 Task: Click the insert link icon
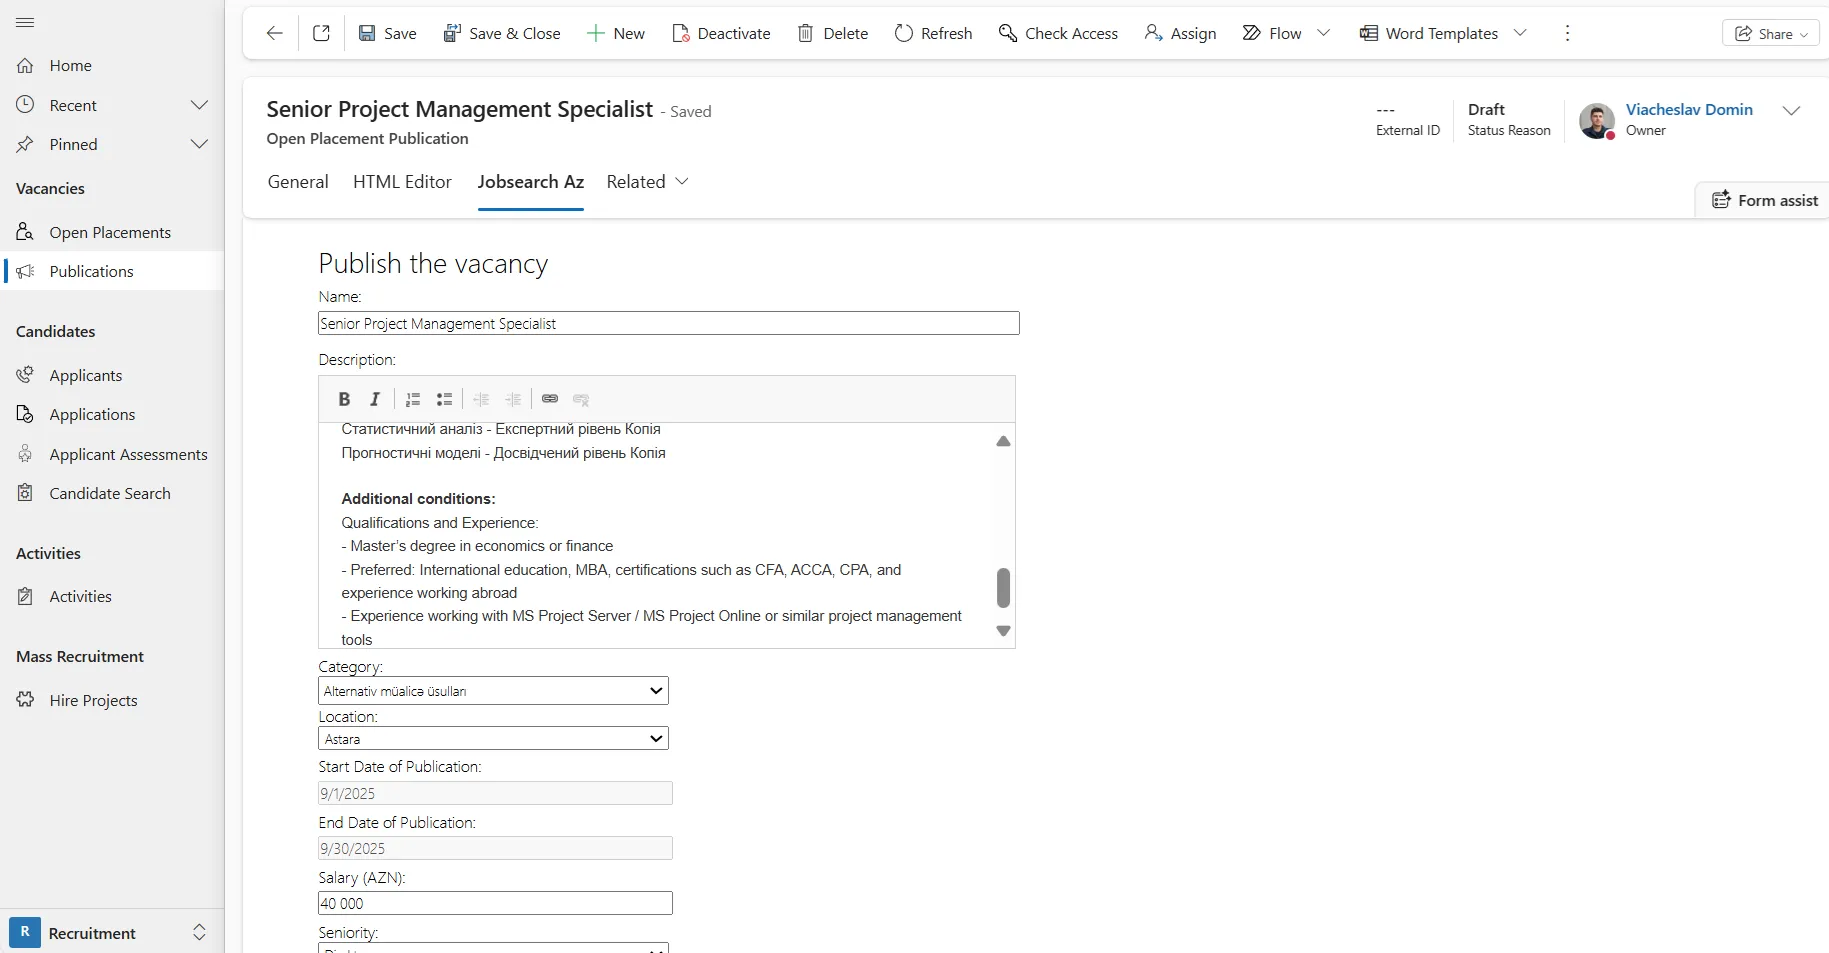(550, 399)
